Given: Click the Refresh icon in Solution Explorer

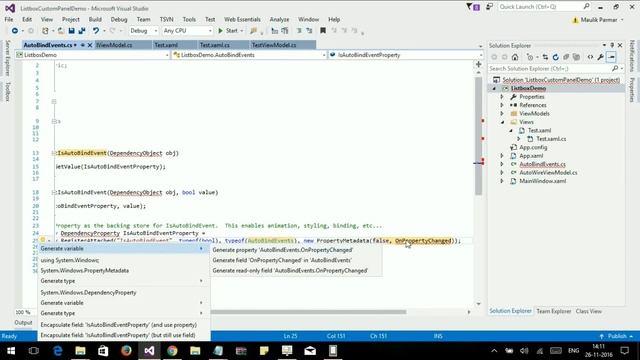Looking at the screenshot, I should 556,57.
